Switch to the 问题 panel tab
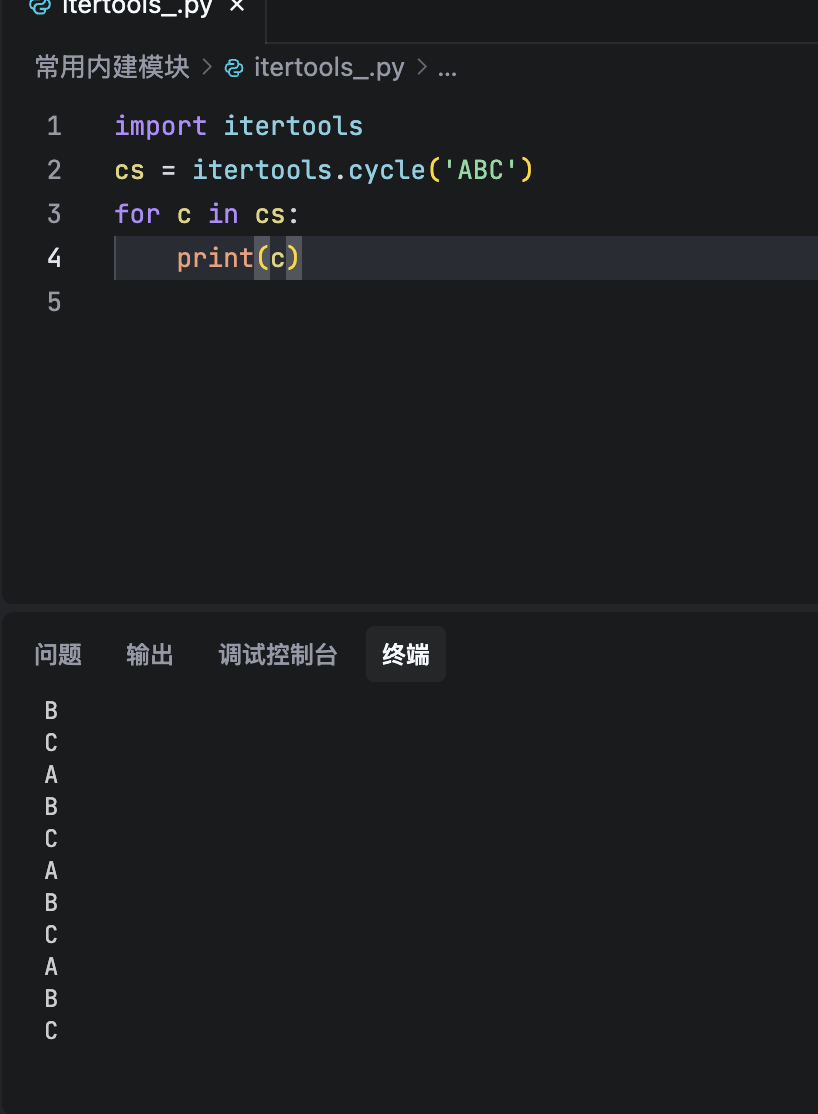Viewport: 818px width, 1114px height. tap(58, 653)
